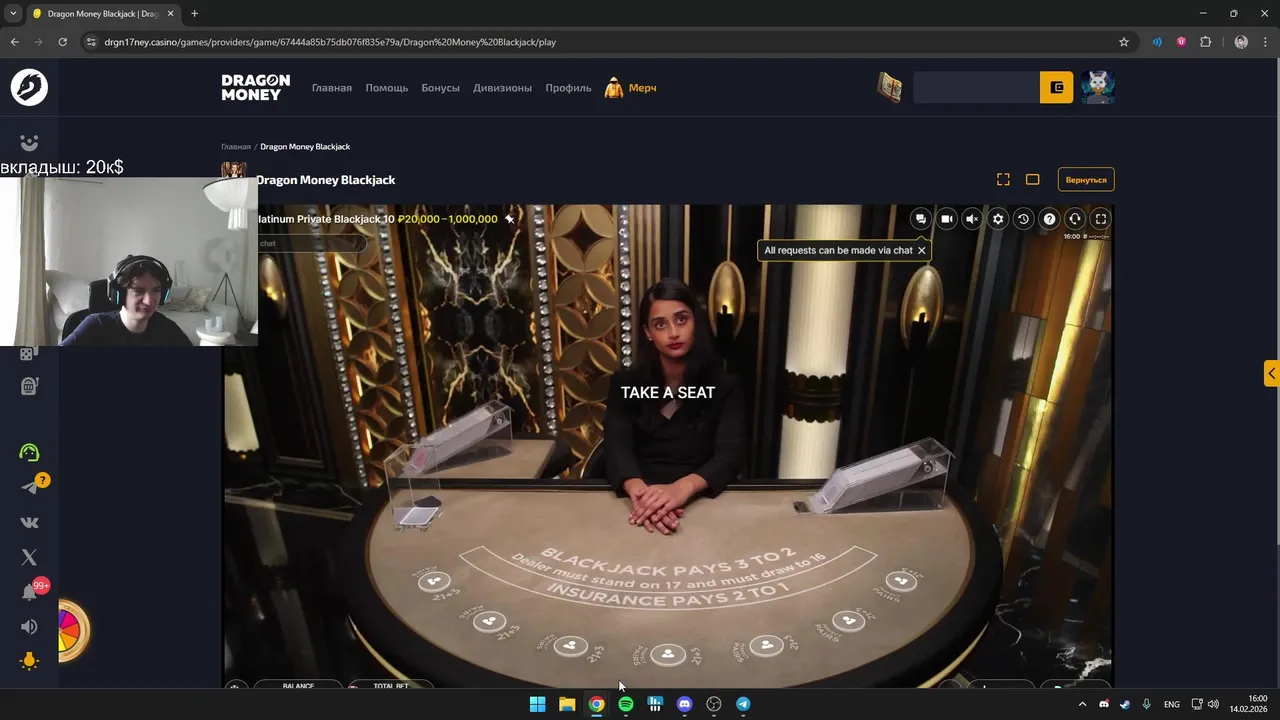Click the round dragon icon in sidebar
Screen dimensions: 1280x720
(x=29, y=87)
